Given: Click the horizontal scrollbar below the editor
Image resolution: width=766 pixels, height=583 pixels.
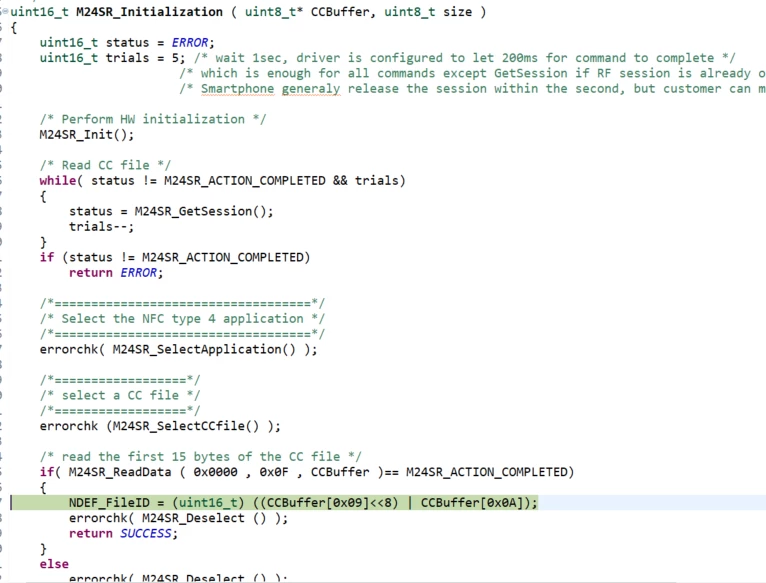Looking at the screenshot, I should pos(352,582).
